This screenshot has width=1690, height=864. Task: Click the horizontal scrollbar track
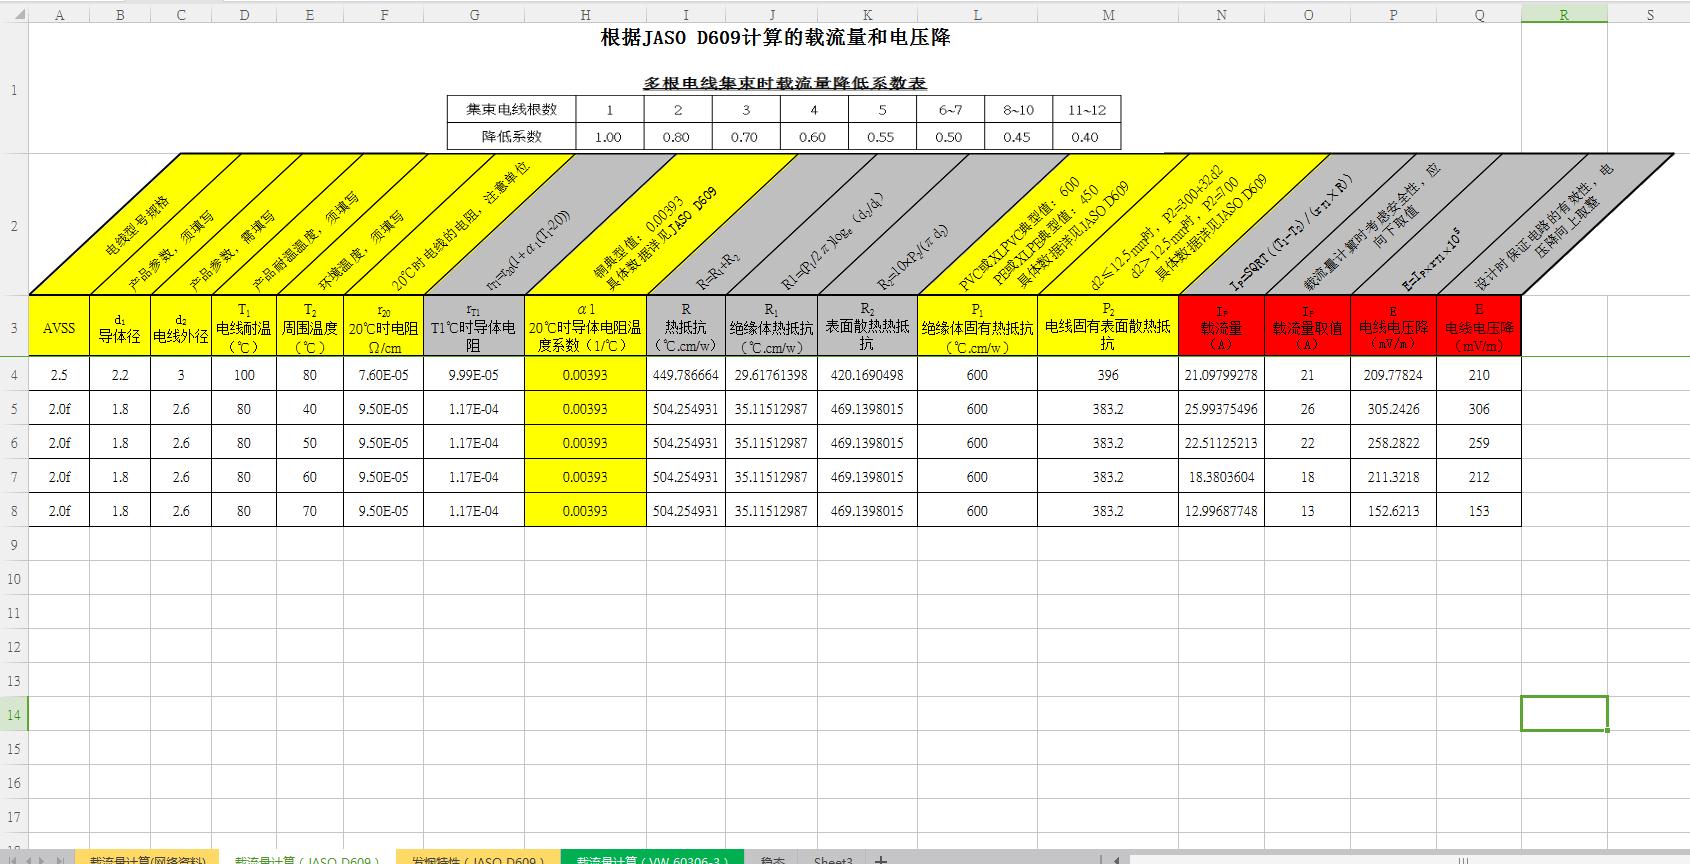point(1400,860)
